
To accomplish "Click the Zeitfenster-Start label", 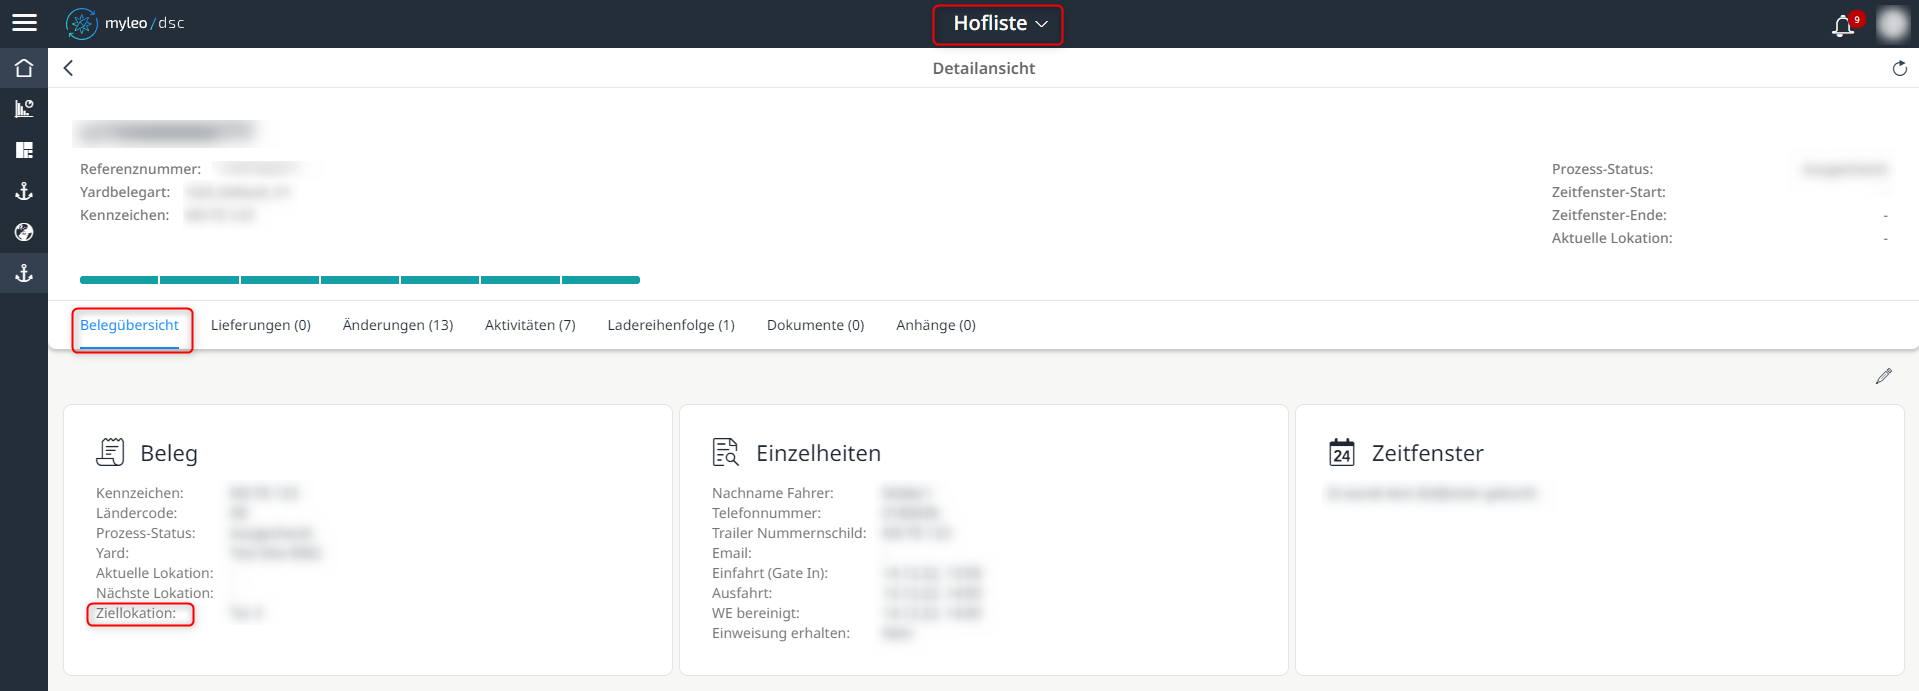I will 1608,192.
